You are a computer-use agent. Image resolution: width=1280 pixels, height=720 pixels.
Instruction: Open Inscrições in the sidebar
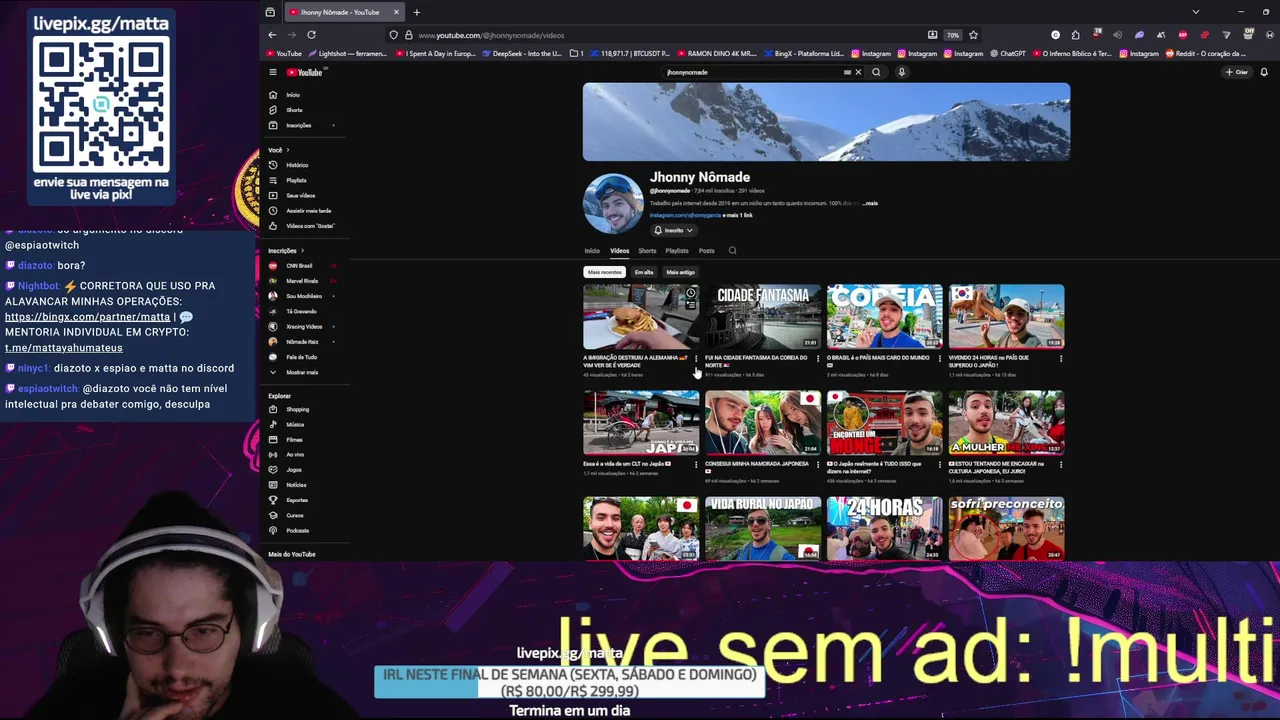coord(298,125)
